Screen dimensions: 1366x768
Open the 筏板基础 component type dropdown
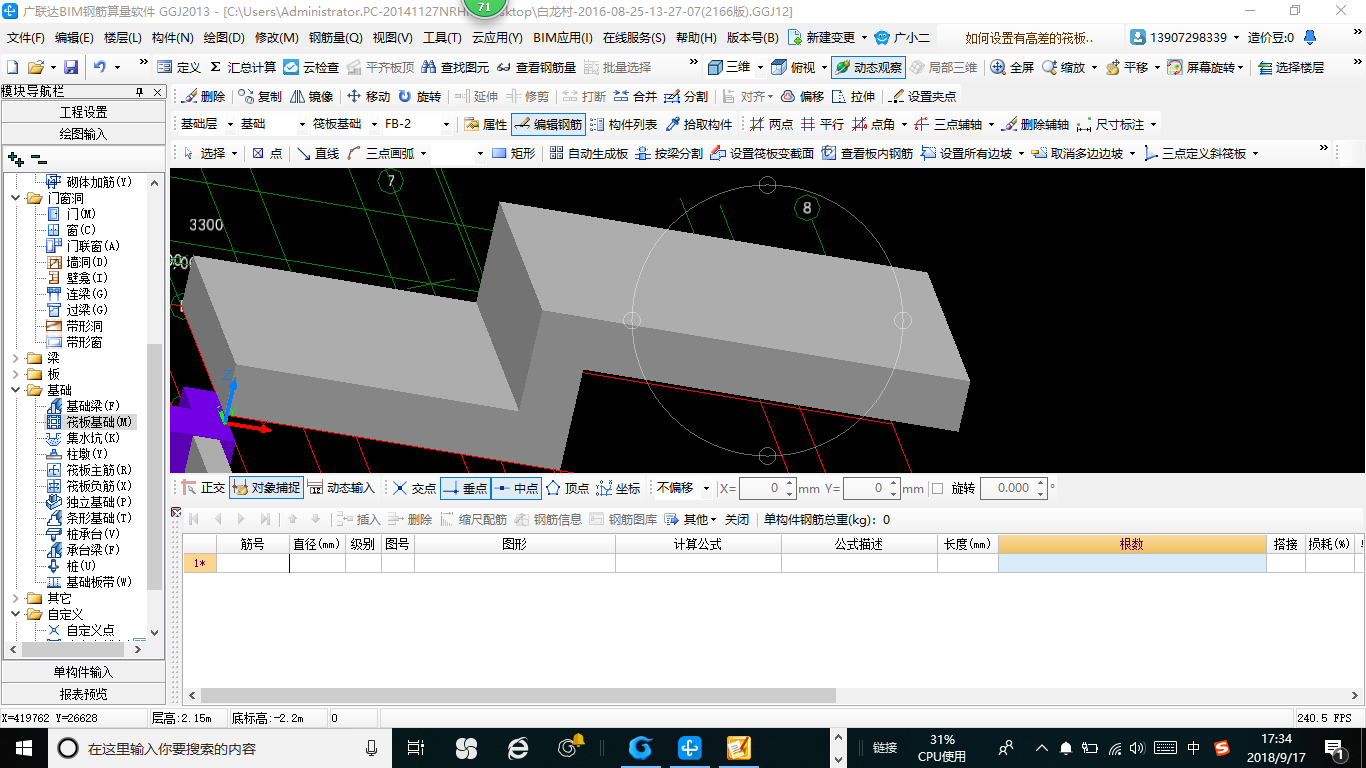click(375, 125)
